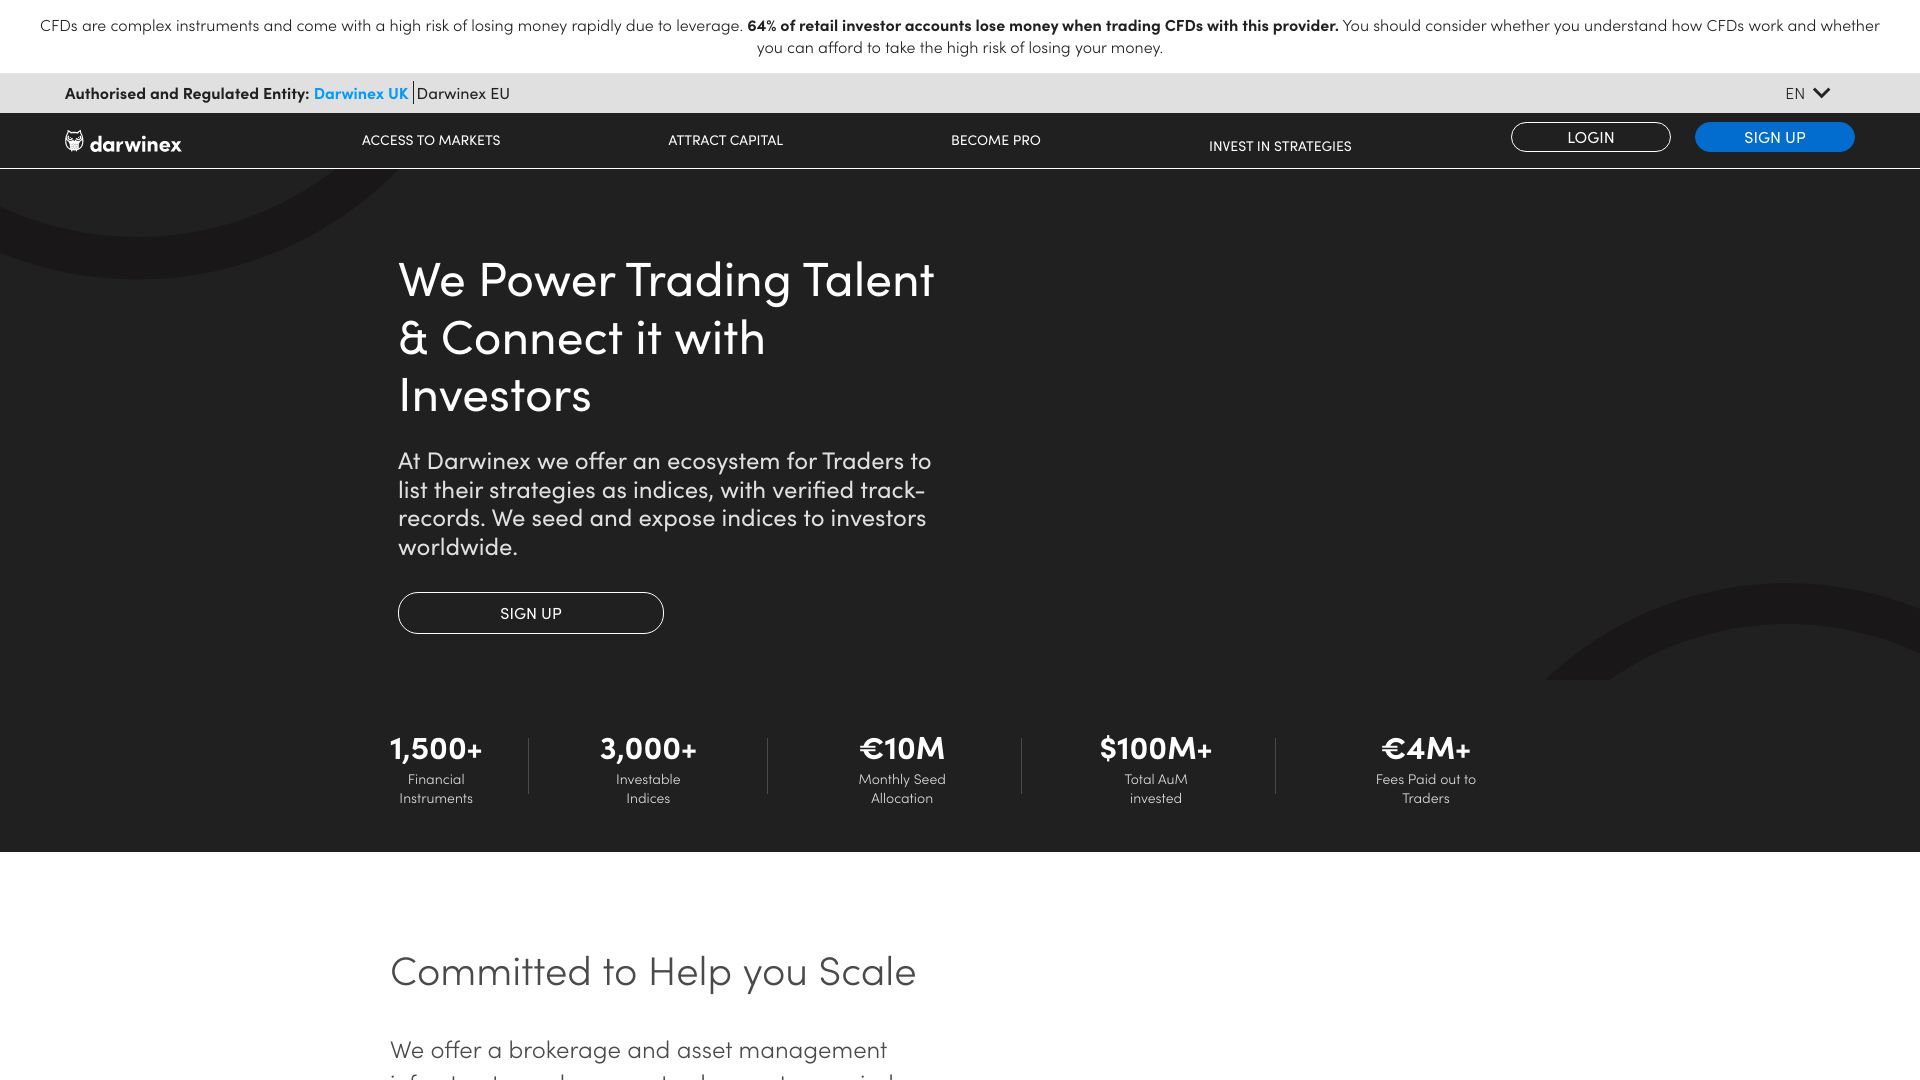Click the outlined Sign Up button below hero text
The width and height of the screenshot is (1920, 1080).
[x=530, y=613]
